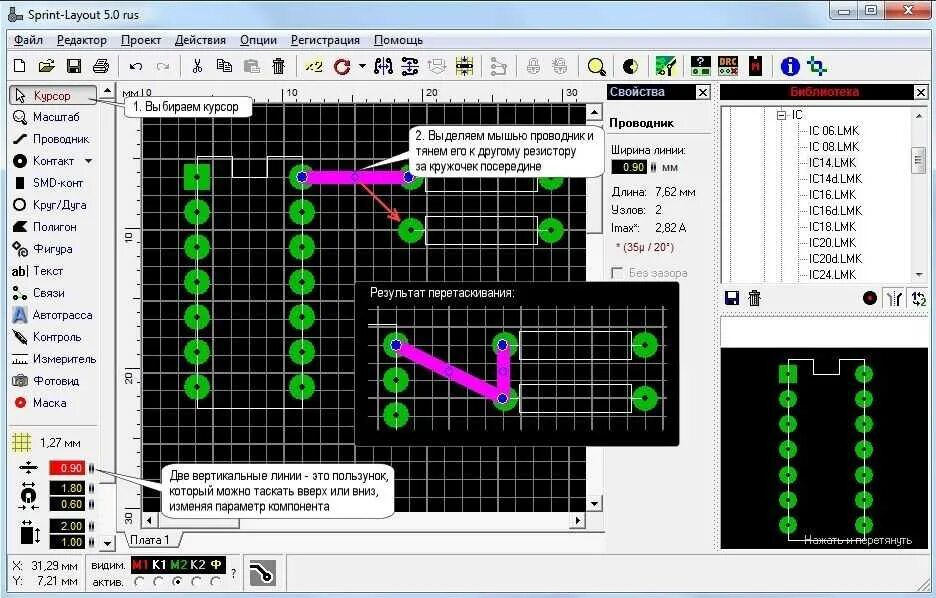Switch to the Плата 1 board tab
This screenshot has height=598, width=936.
[x=150, y=540]
